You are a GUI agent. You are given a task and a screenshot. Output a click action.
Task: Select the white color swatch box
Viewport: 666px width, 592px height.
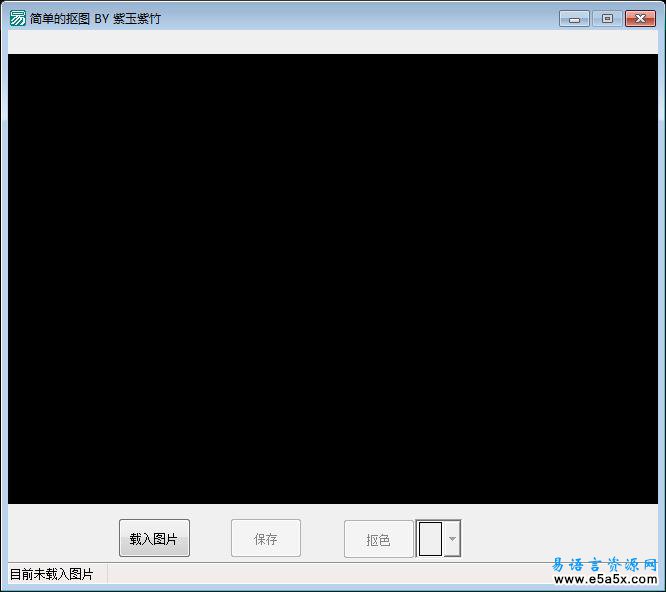(x=430, y=538)
